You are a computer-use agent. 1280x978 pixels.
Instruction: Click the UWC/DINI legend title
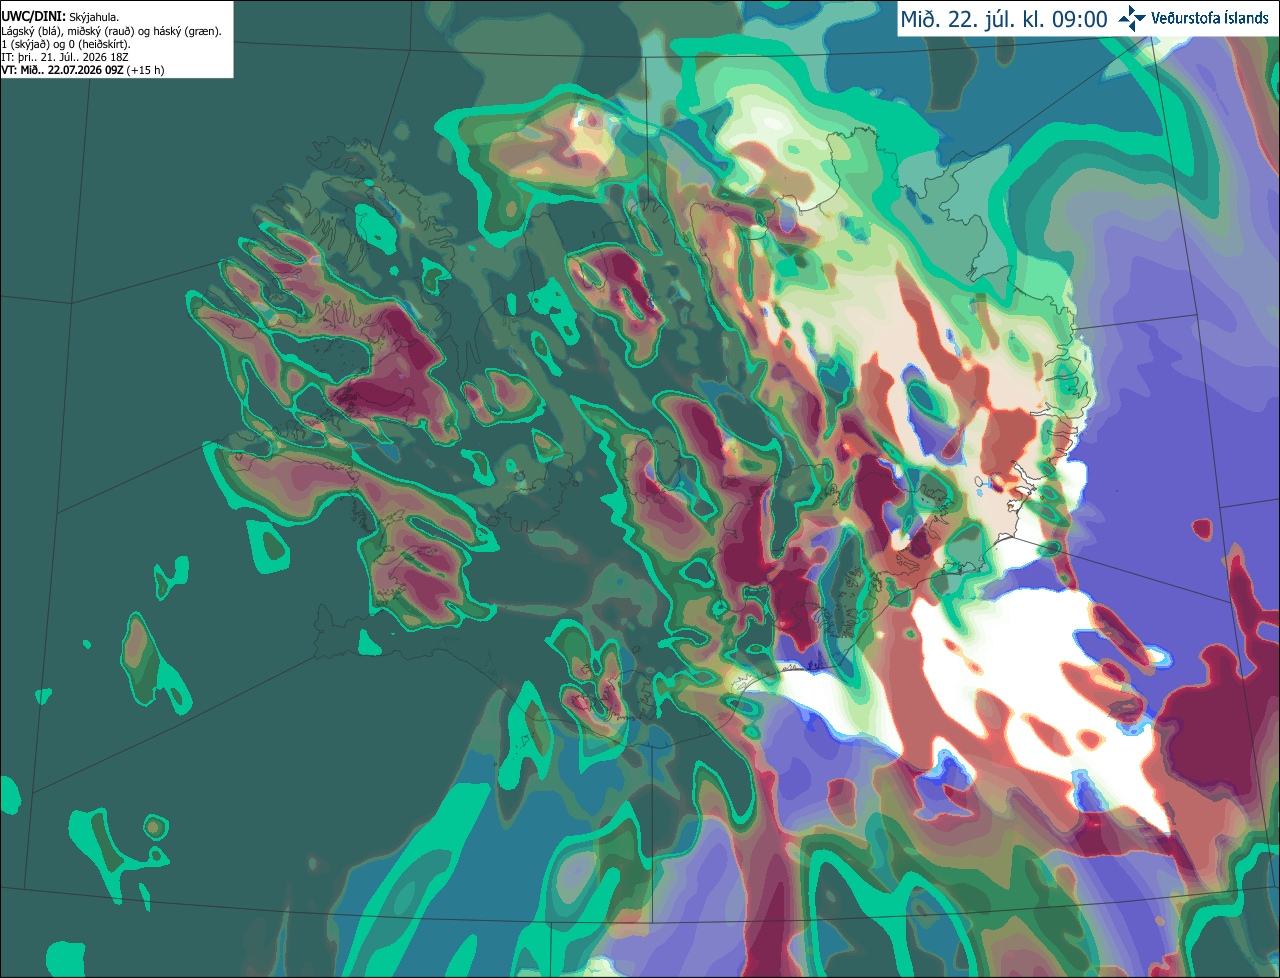click(34, 17)
